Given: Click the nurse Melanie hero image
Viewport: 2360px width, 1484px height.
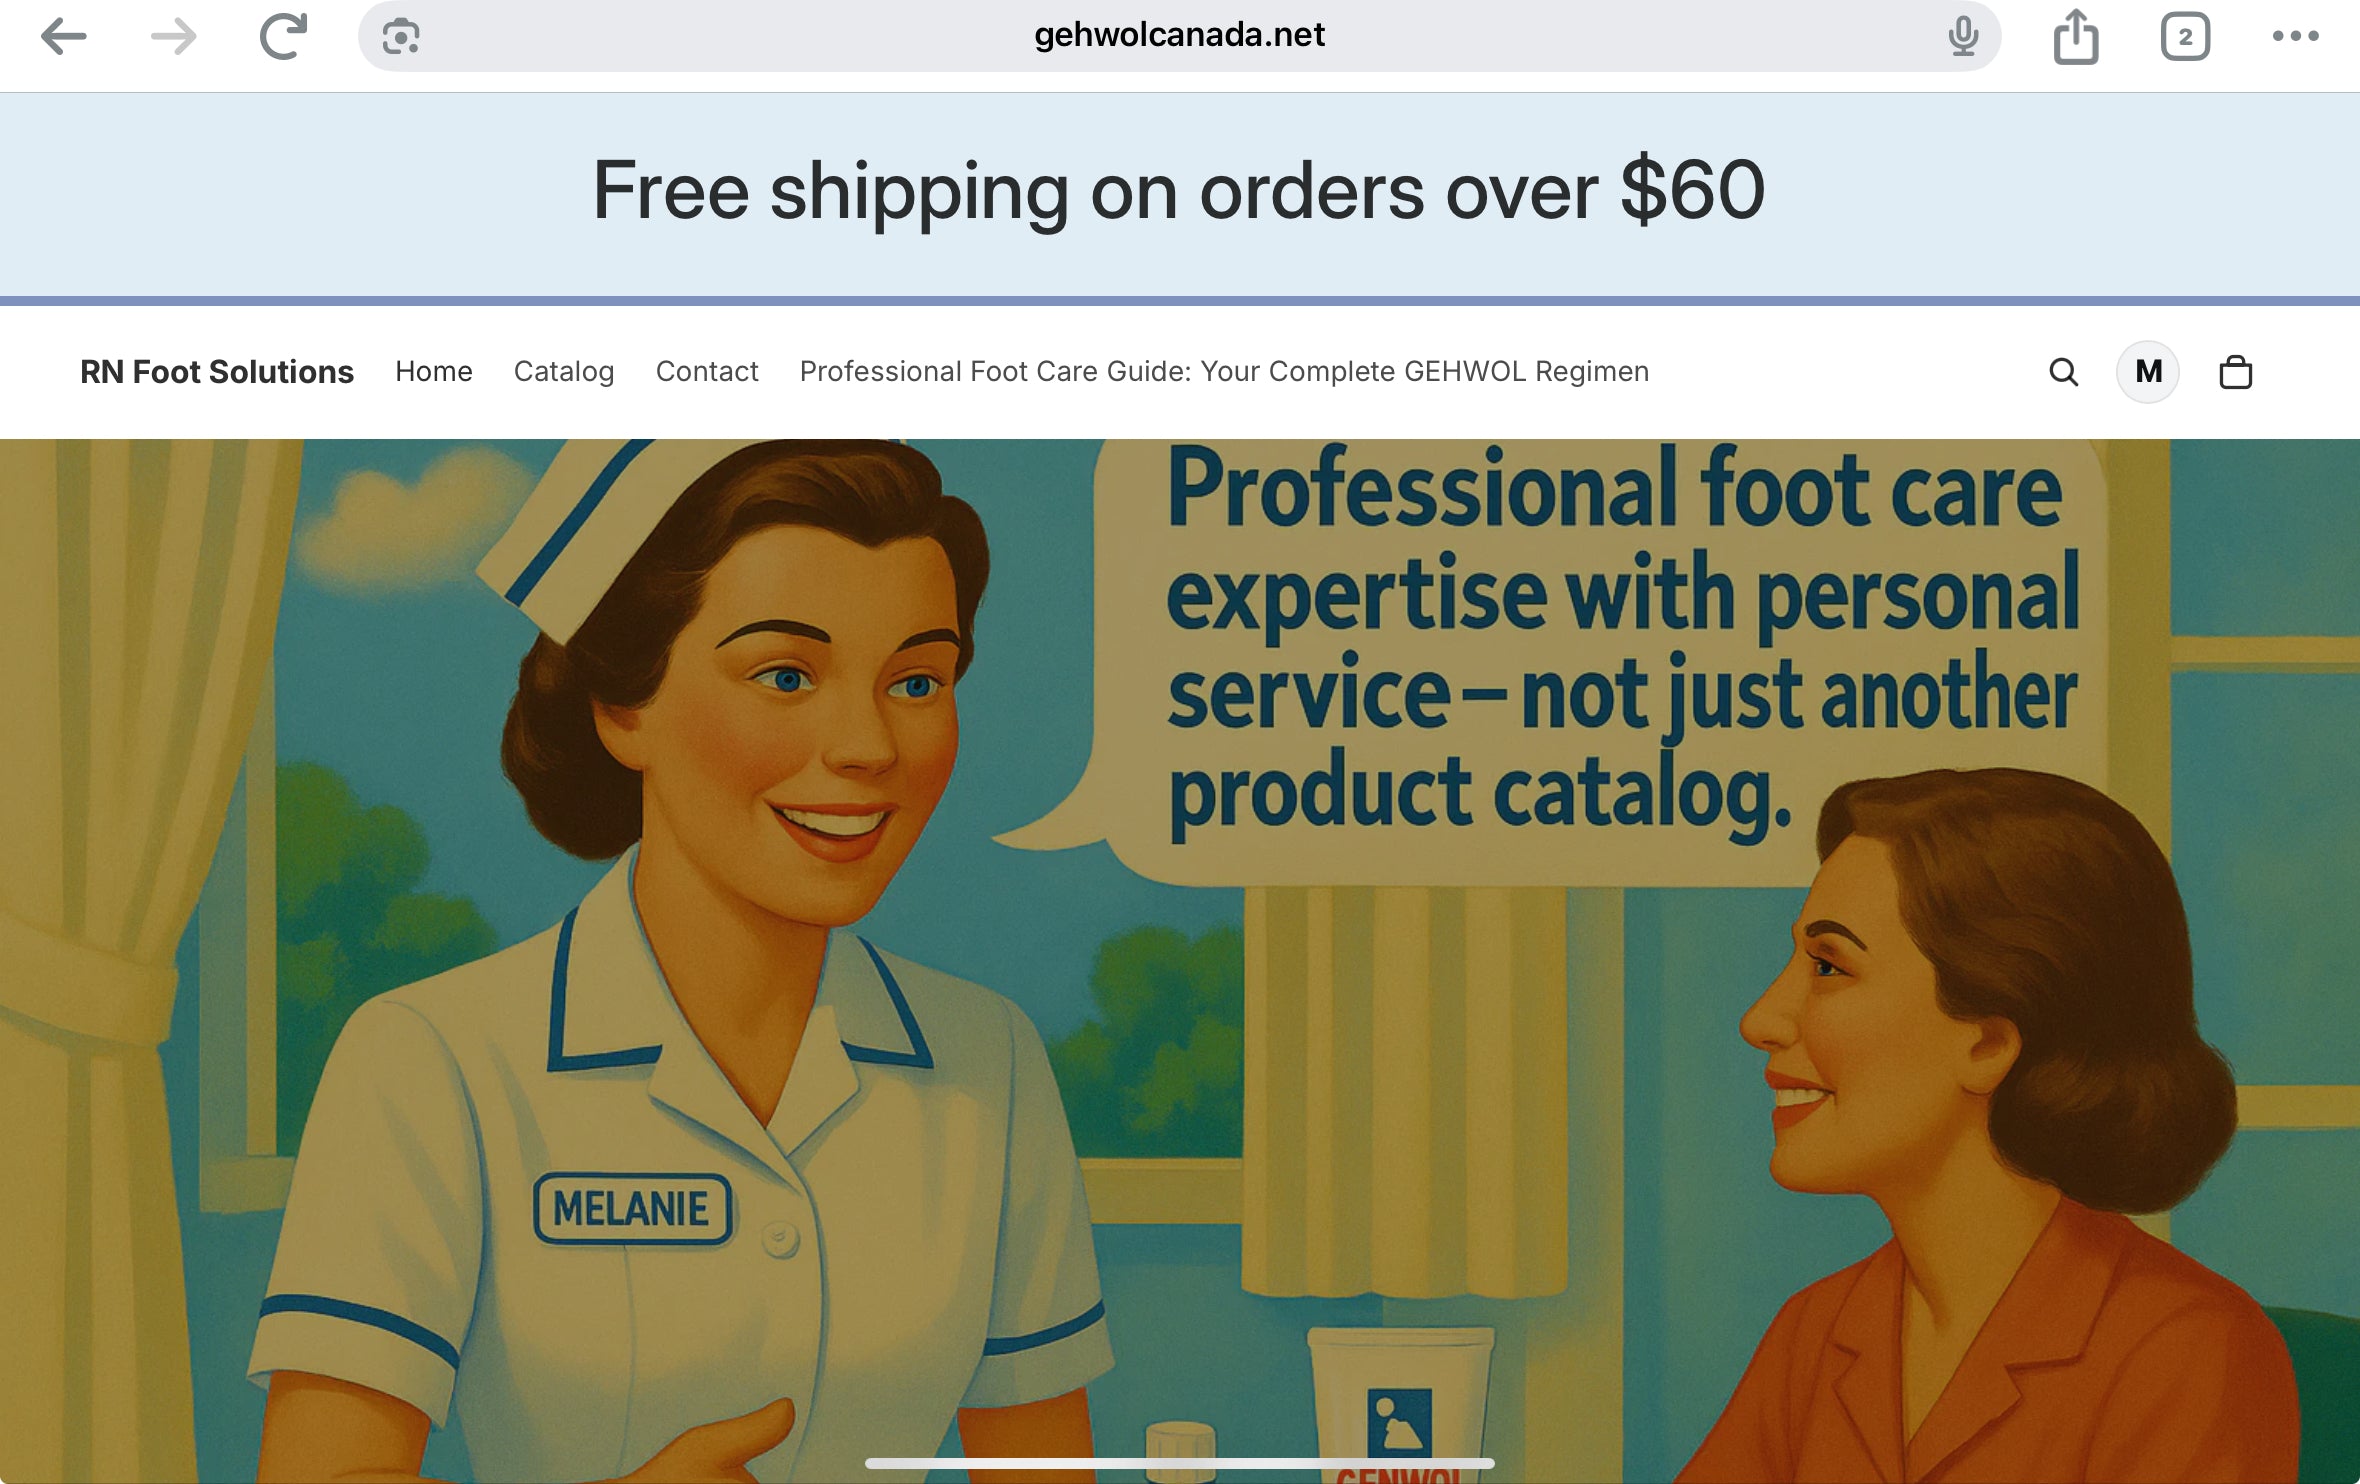Looking at the screenshot, I should [1180, 961].
